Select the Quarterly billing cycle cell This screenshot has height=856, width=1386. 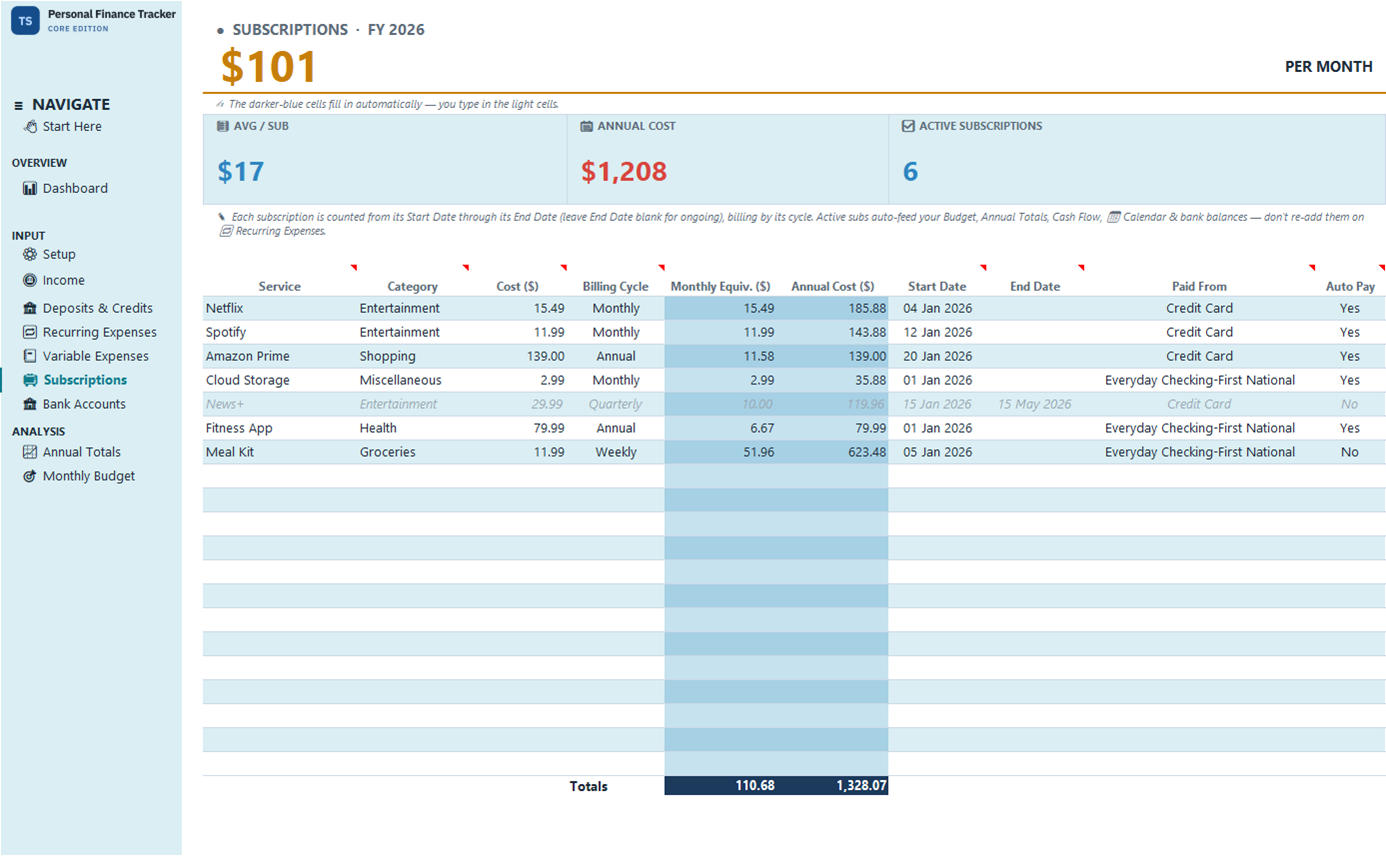(x=616, y=404)
